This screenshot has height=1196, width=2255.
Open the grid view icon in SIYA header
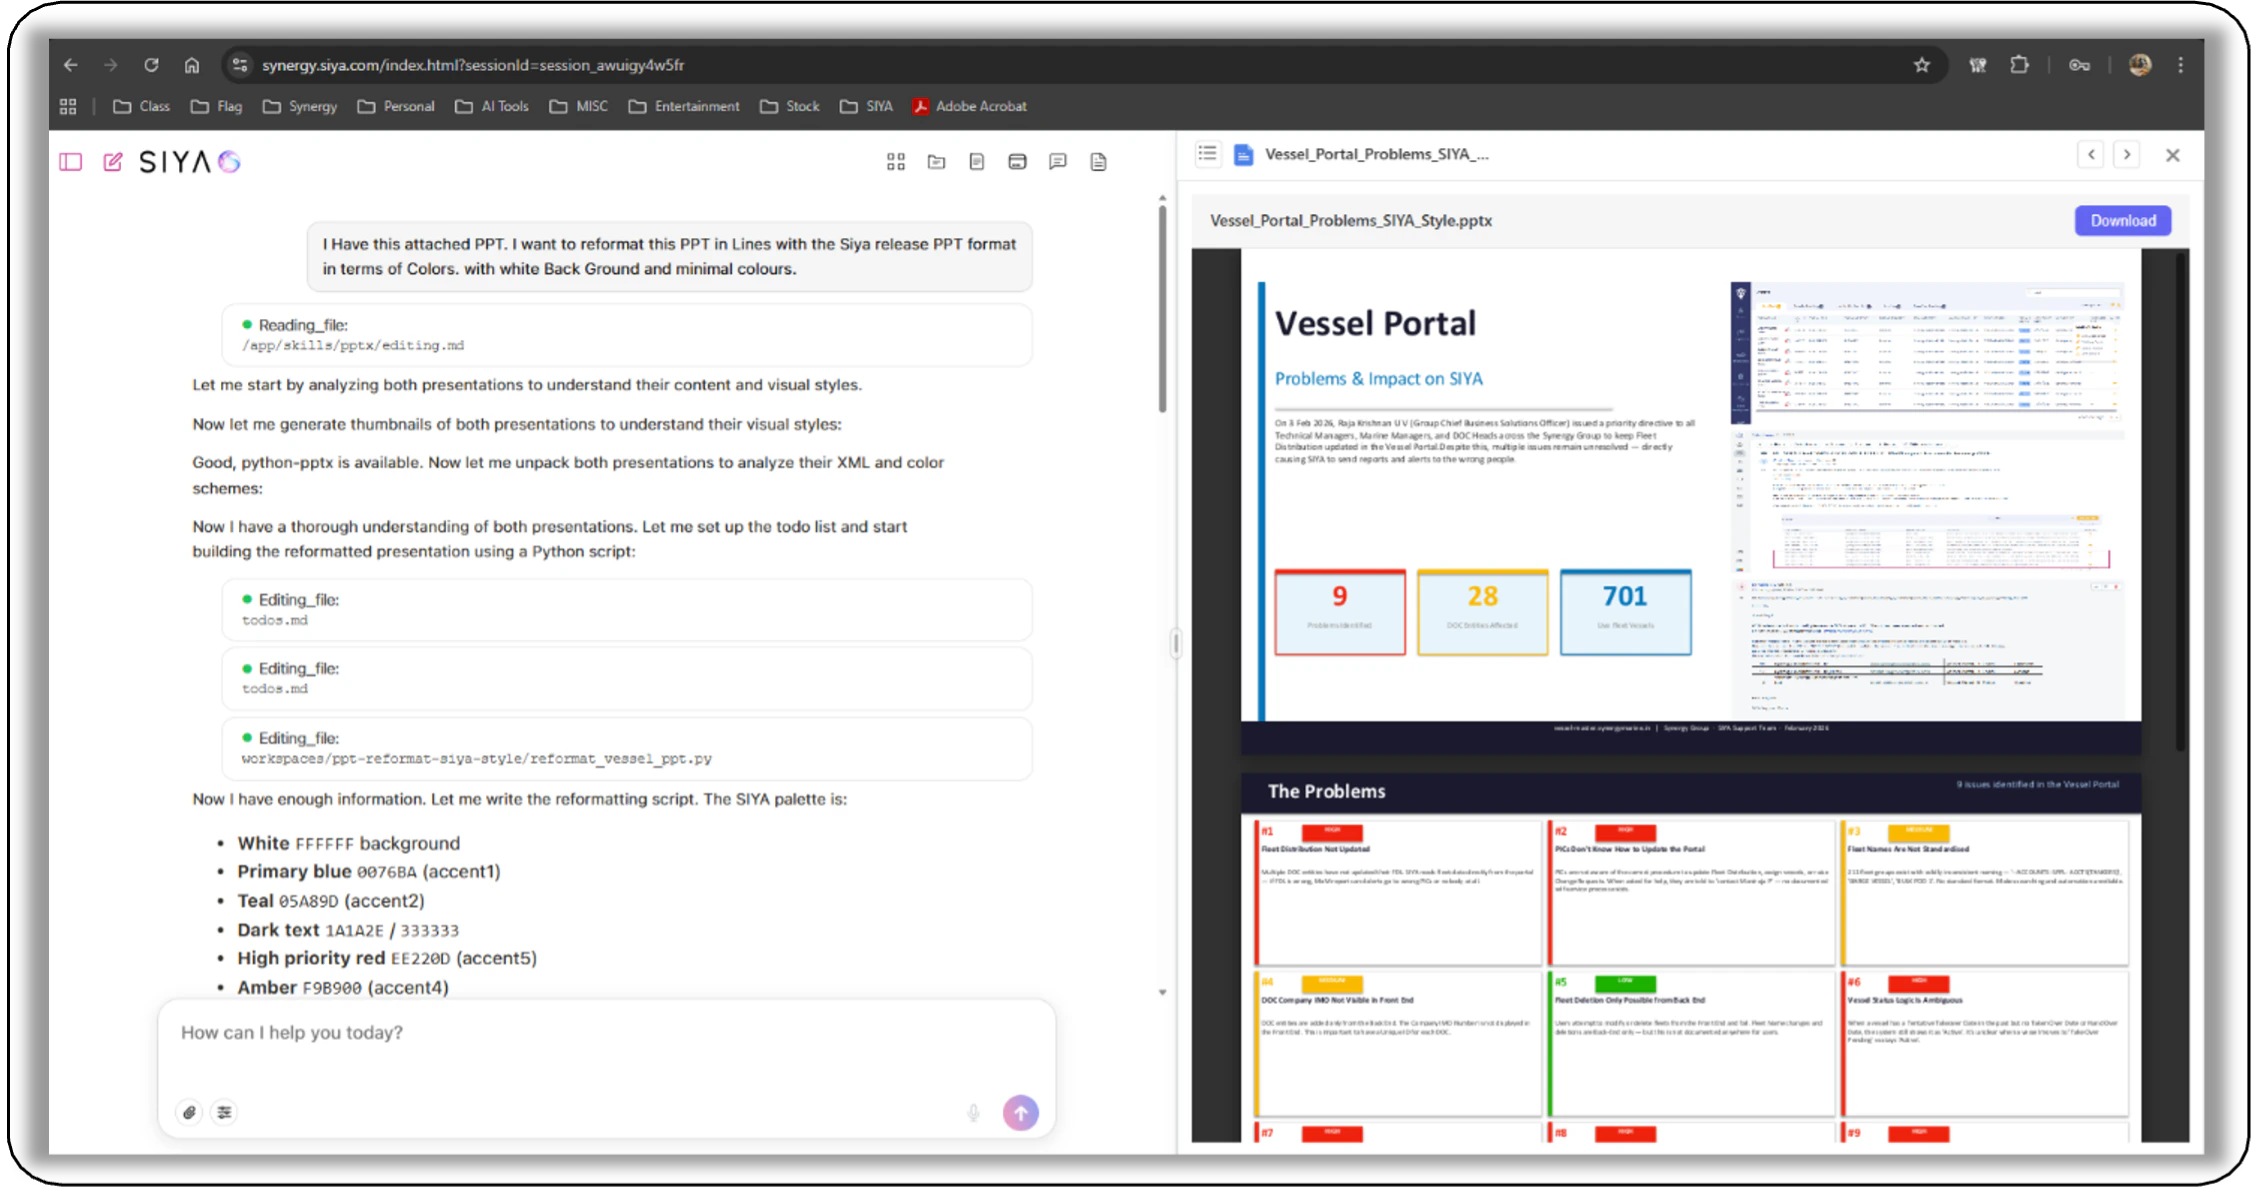tap(896, 162)
